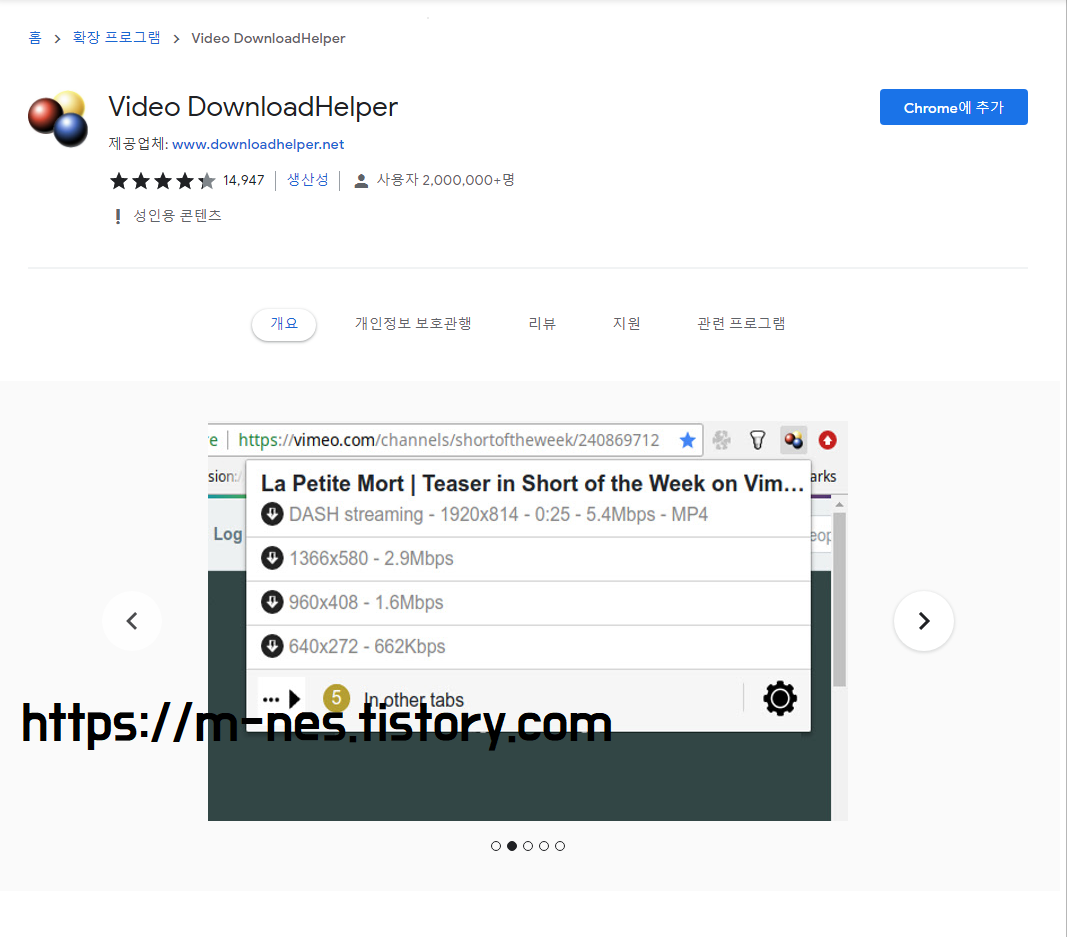Open the www.downloadhelper.net provider link
Viewport: 1067px width, 937px height.
click(x=258, y=144)
